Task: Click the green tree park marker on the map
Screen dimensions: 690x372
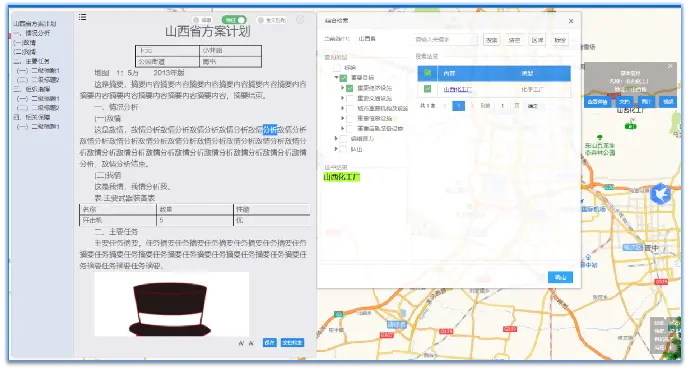Action: pyautogui.click(x=599, y=138)
